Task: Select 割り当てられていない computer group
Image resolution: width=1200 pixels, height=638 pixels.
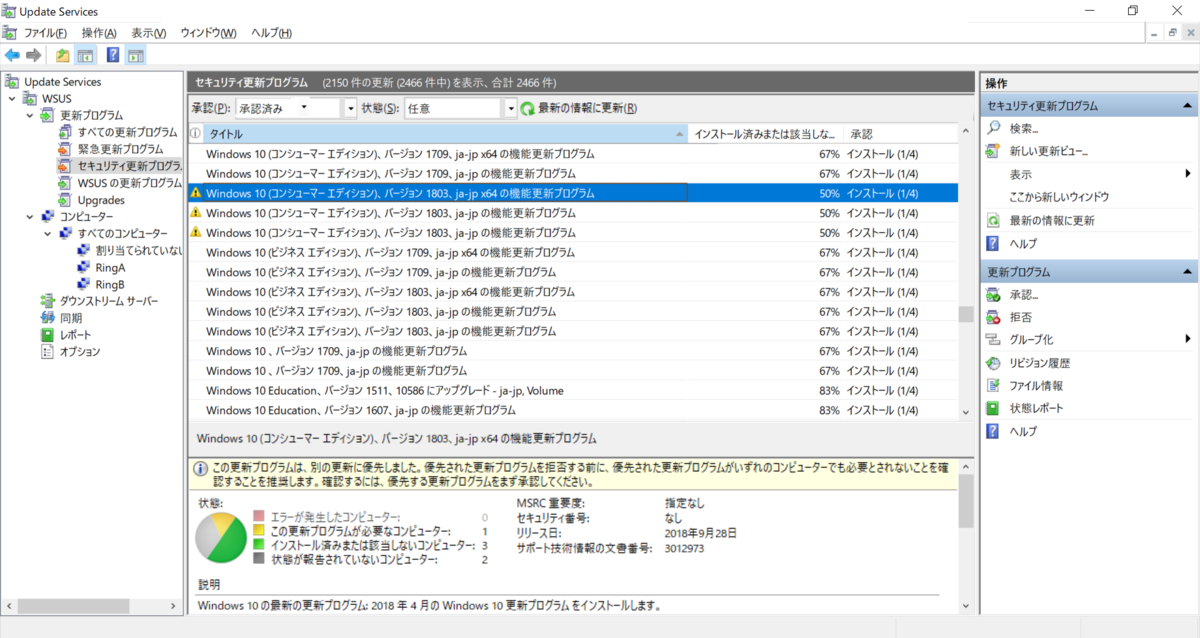Action: tap(139, 250)
